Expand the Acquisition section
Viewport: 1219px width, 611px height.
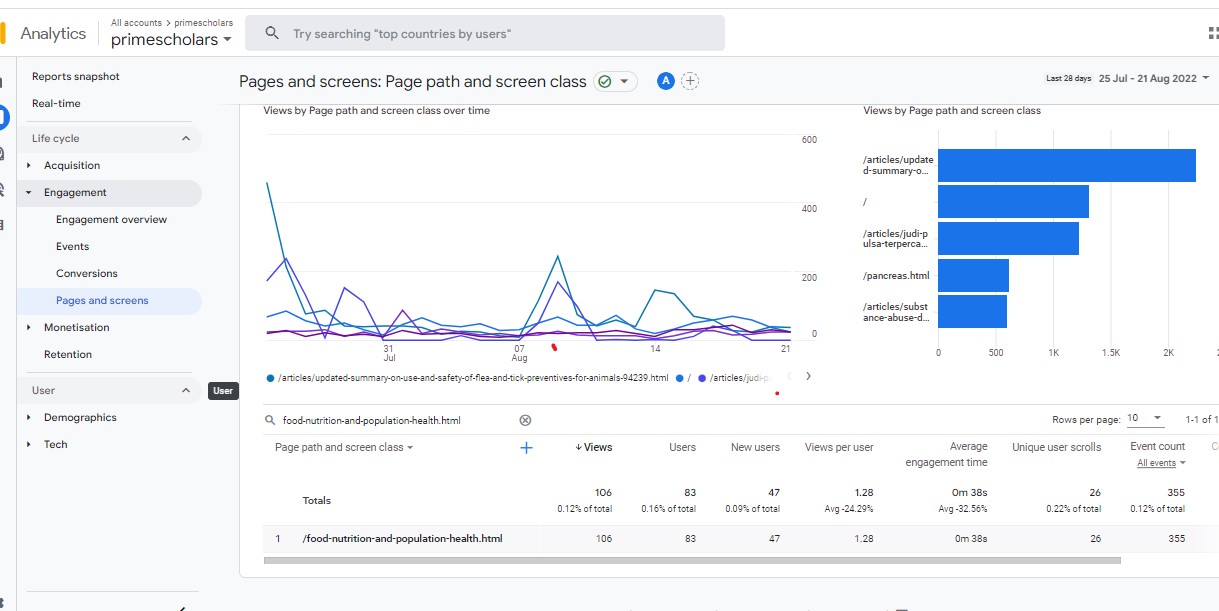72,166
